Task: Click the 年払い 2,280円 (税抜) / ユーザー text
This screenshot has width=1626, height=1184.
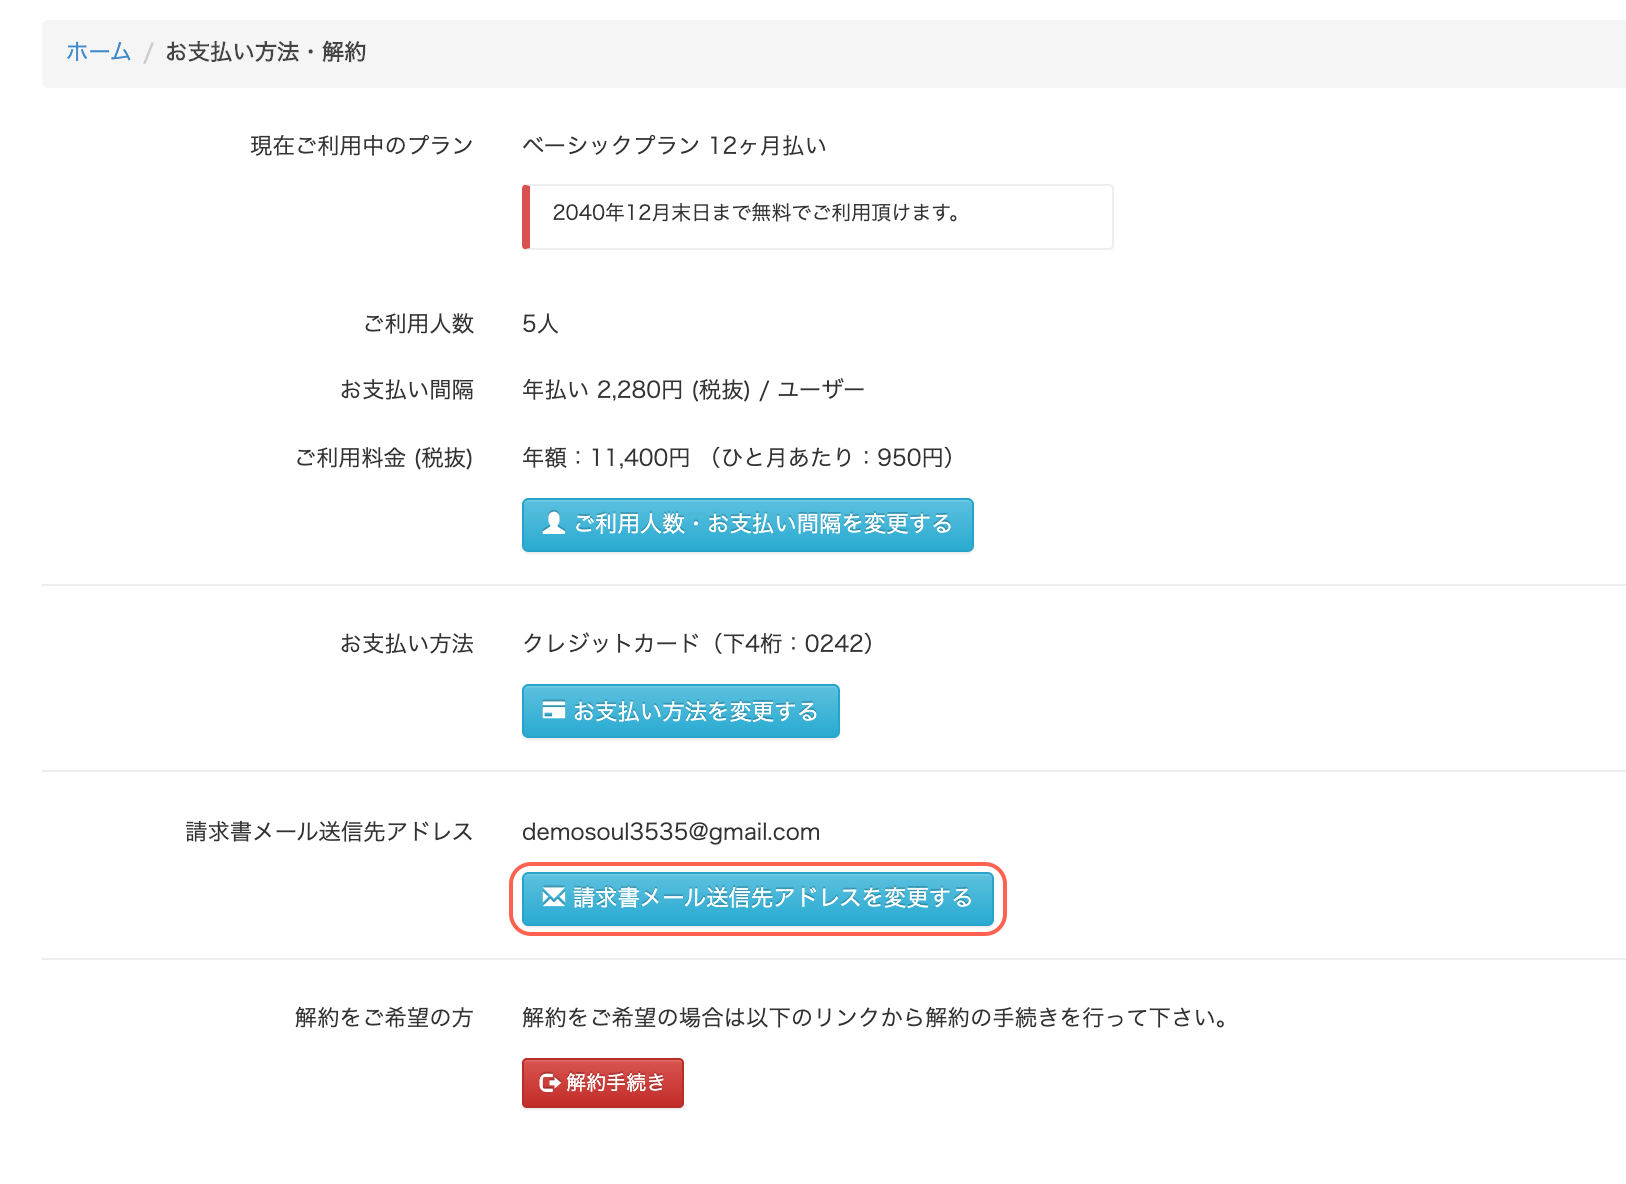Action: coord(693,390)
